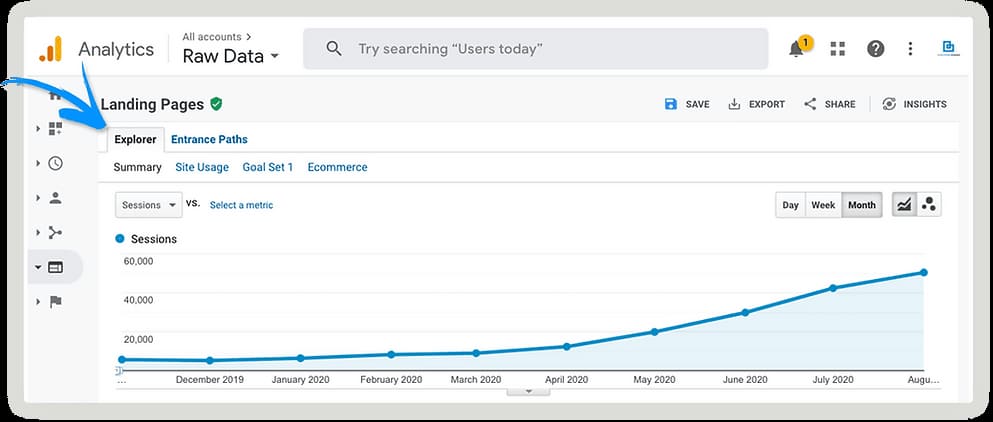Open the Sessions metric dropdown

[148, 205]
